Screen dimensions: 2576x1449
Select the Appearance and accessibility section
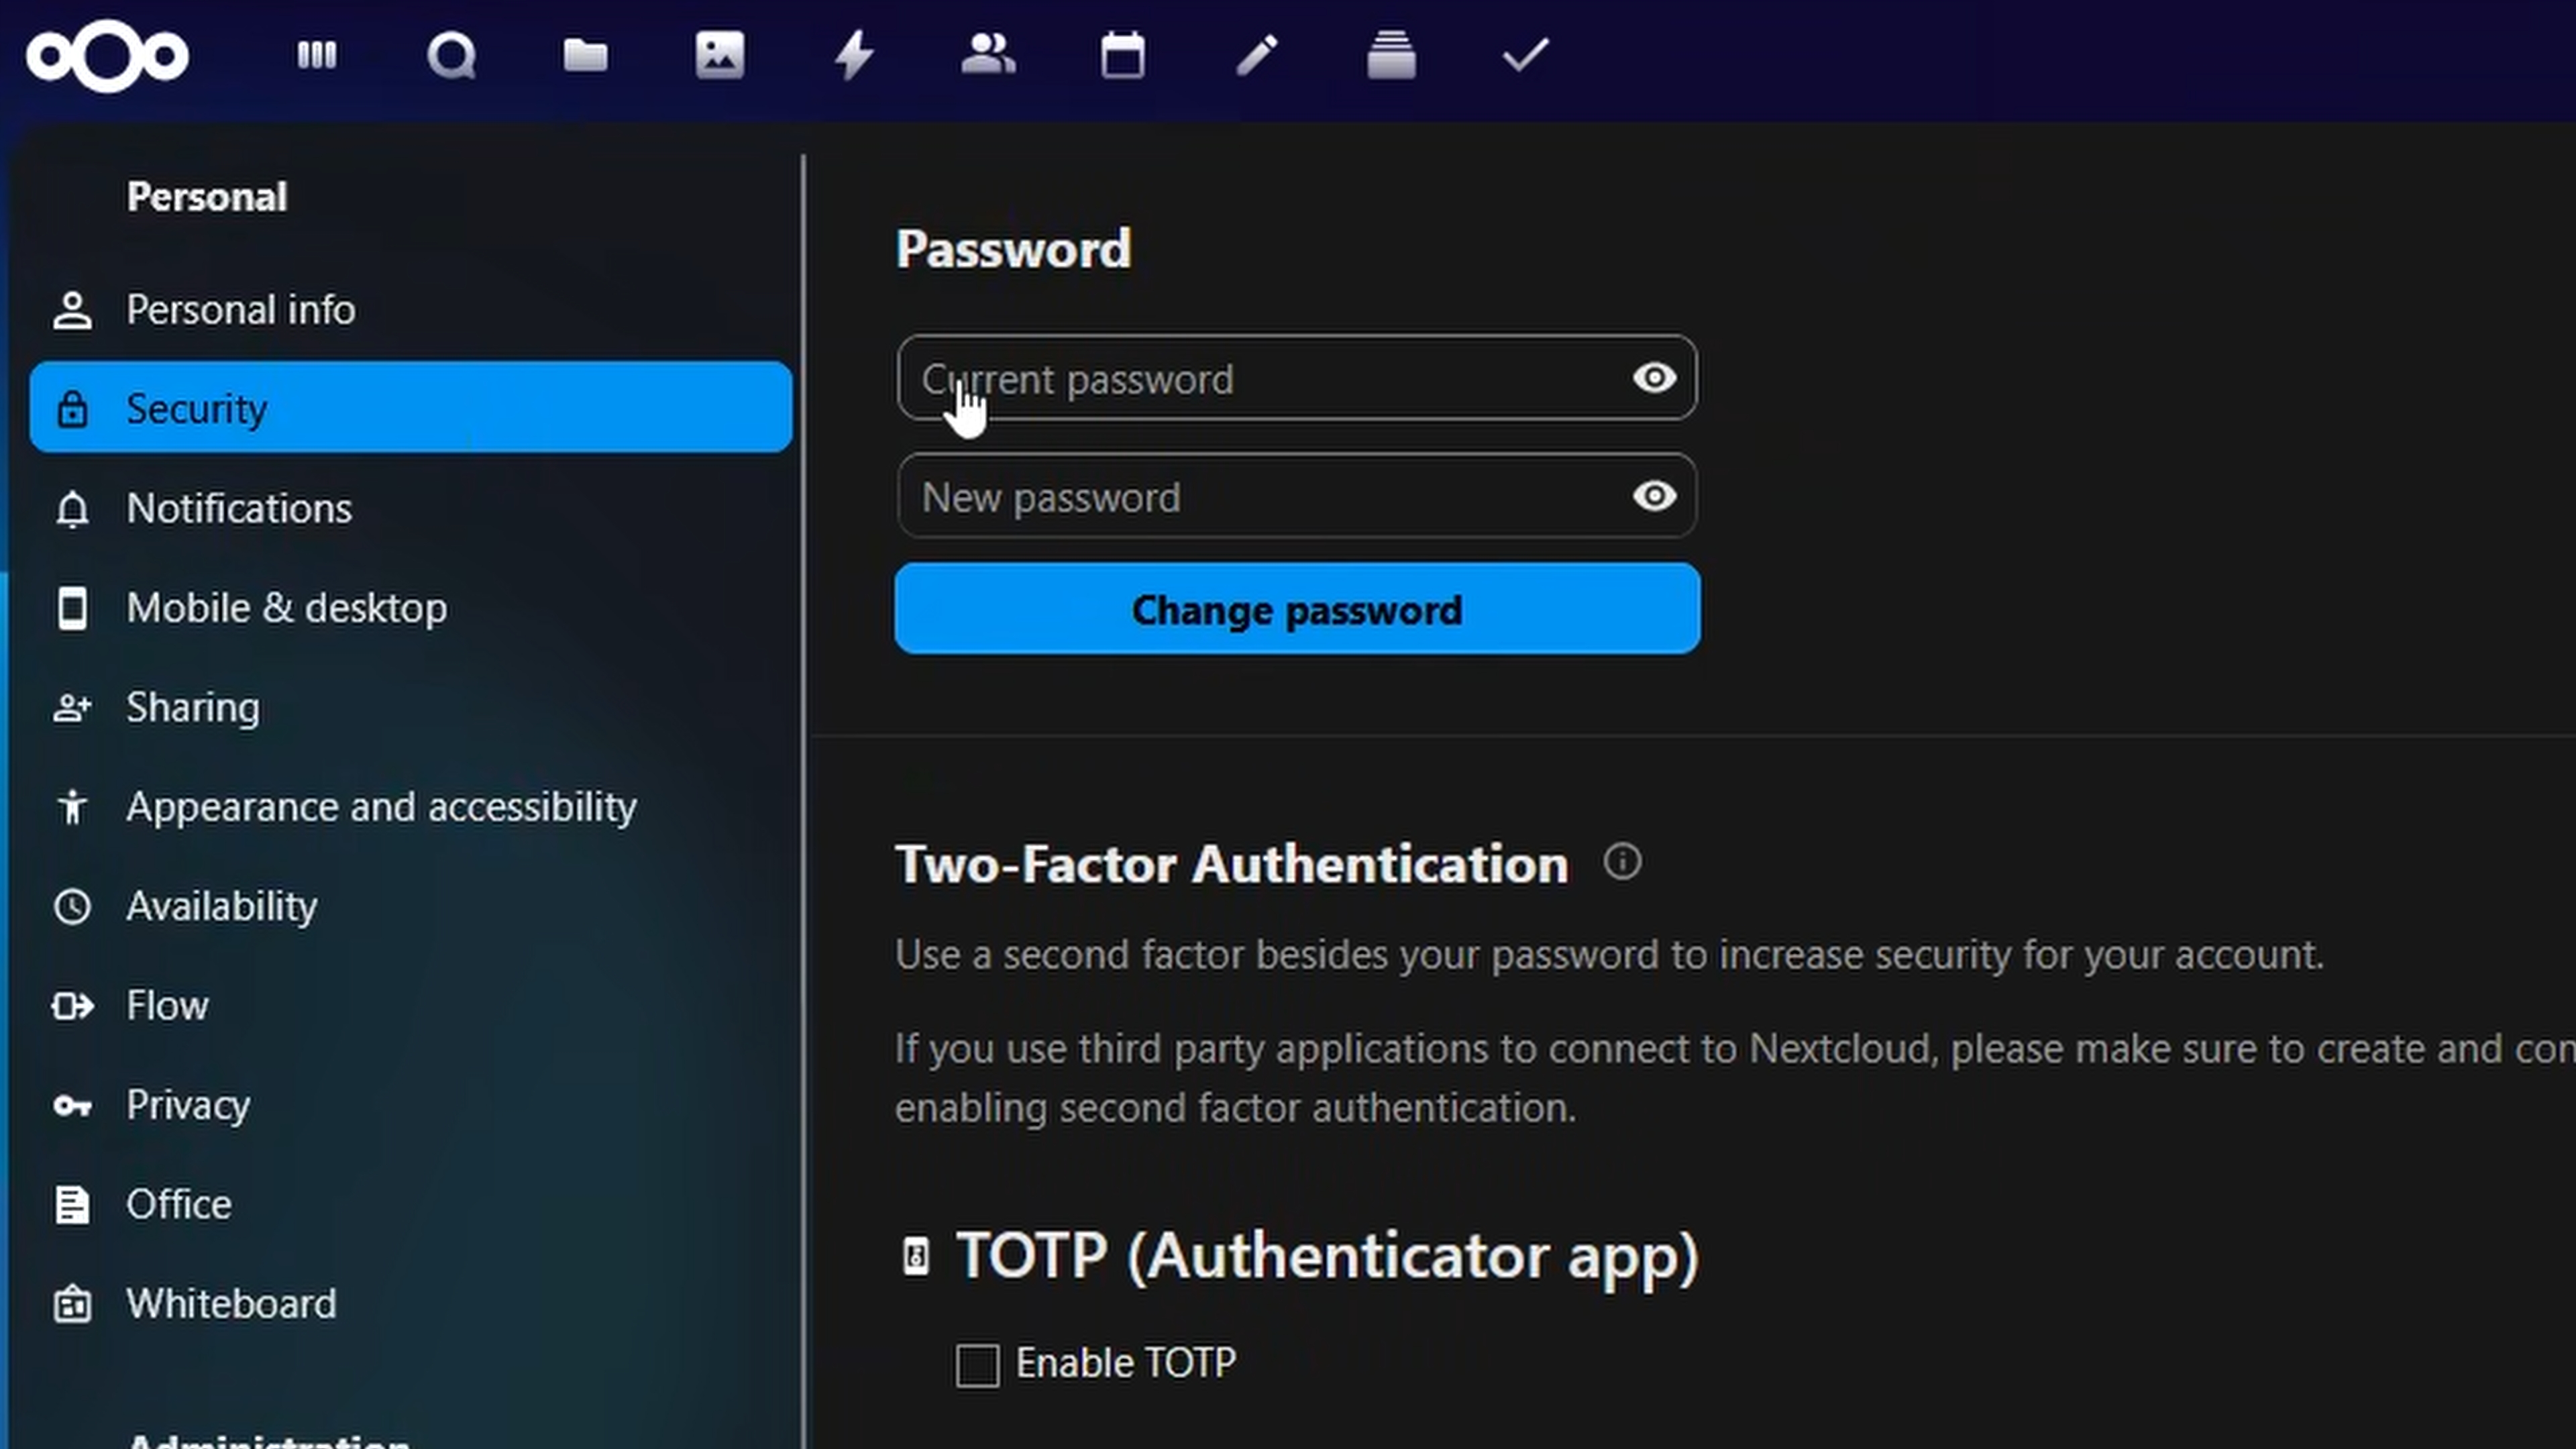(x=381, y=807)
